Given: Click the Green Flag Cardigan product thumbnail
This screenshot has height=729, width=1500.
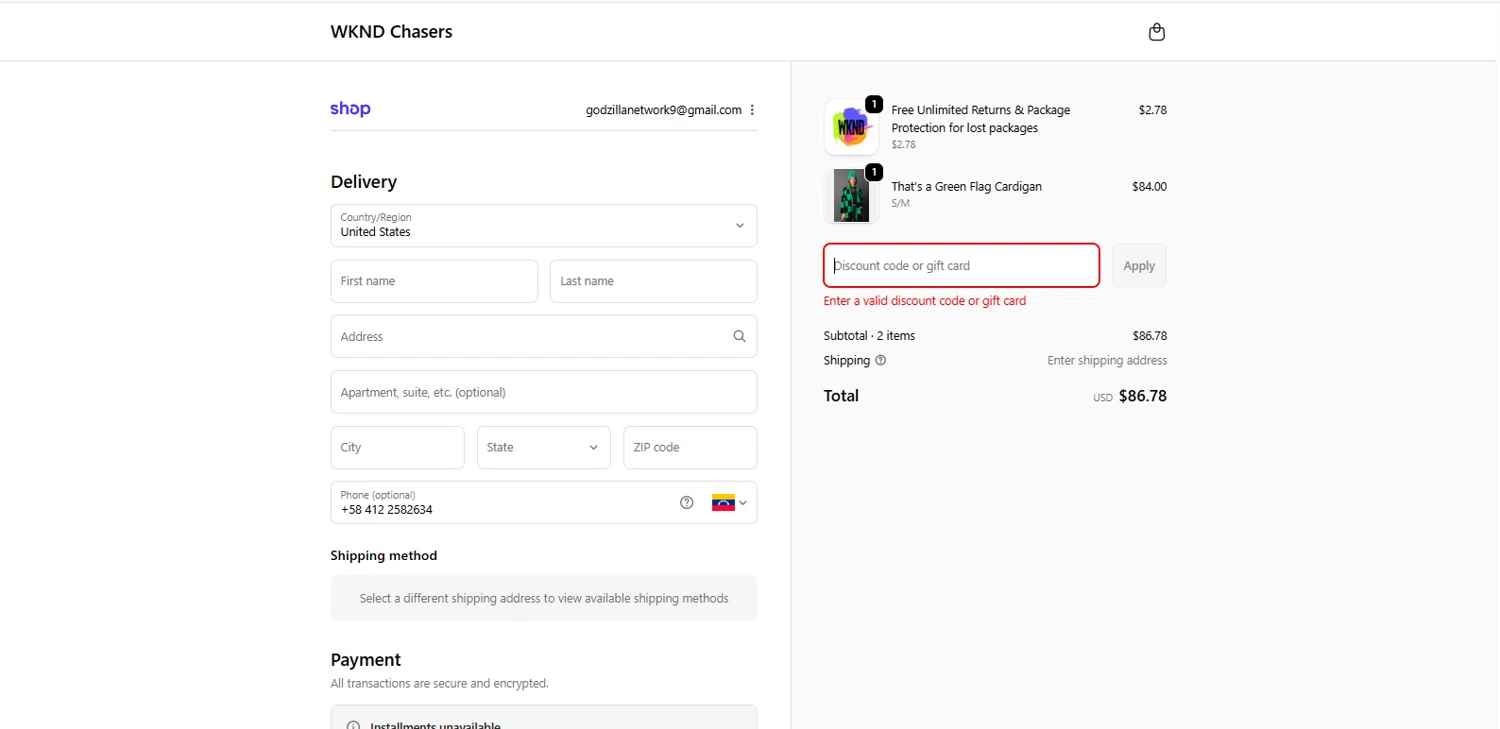Looking at the screenshot, I should coord(851,195).
